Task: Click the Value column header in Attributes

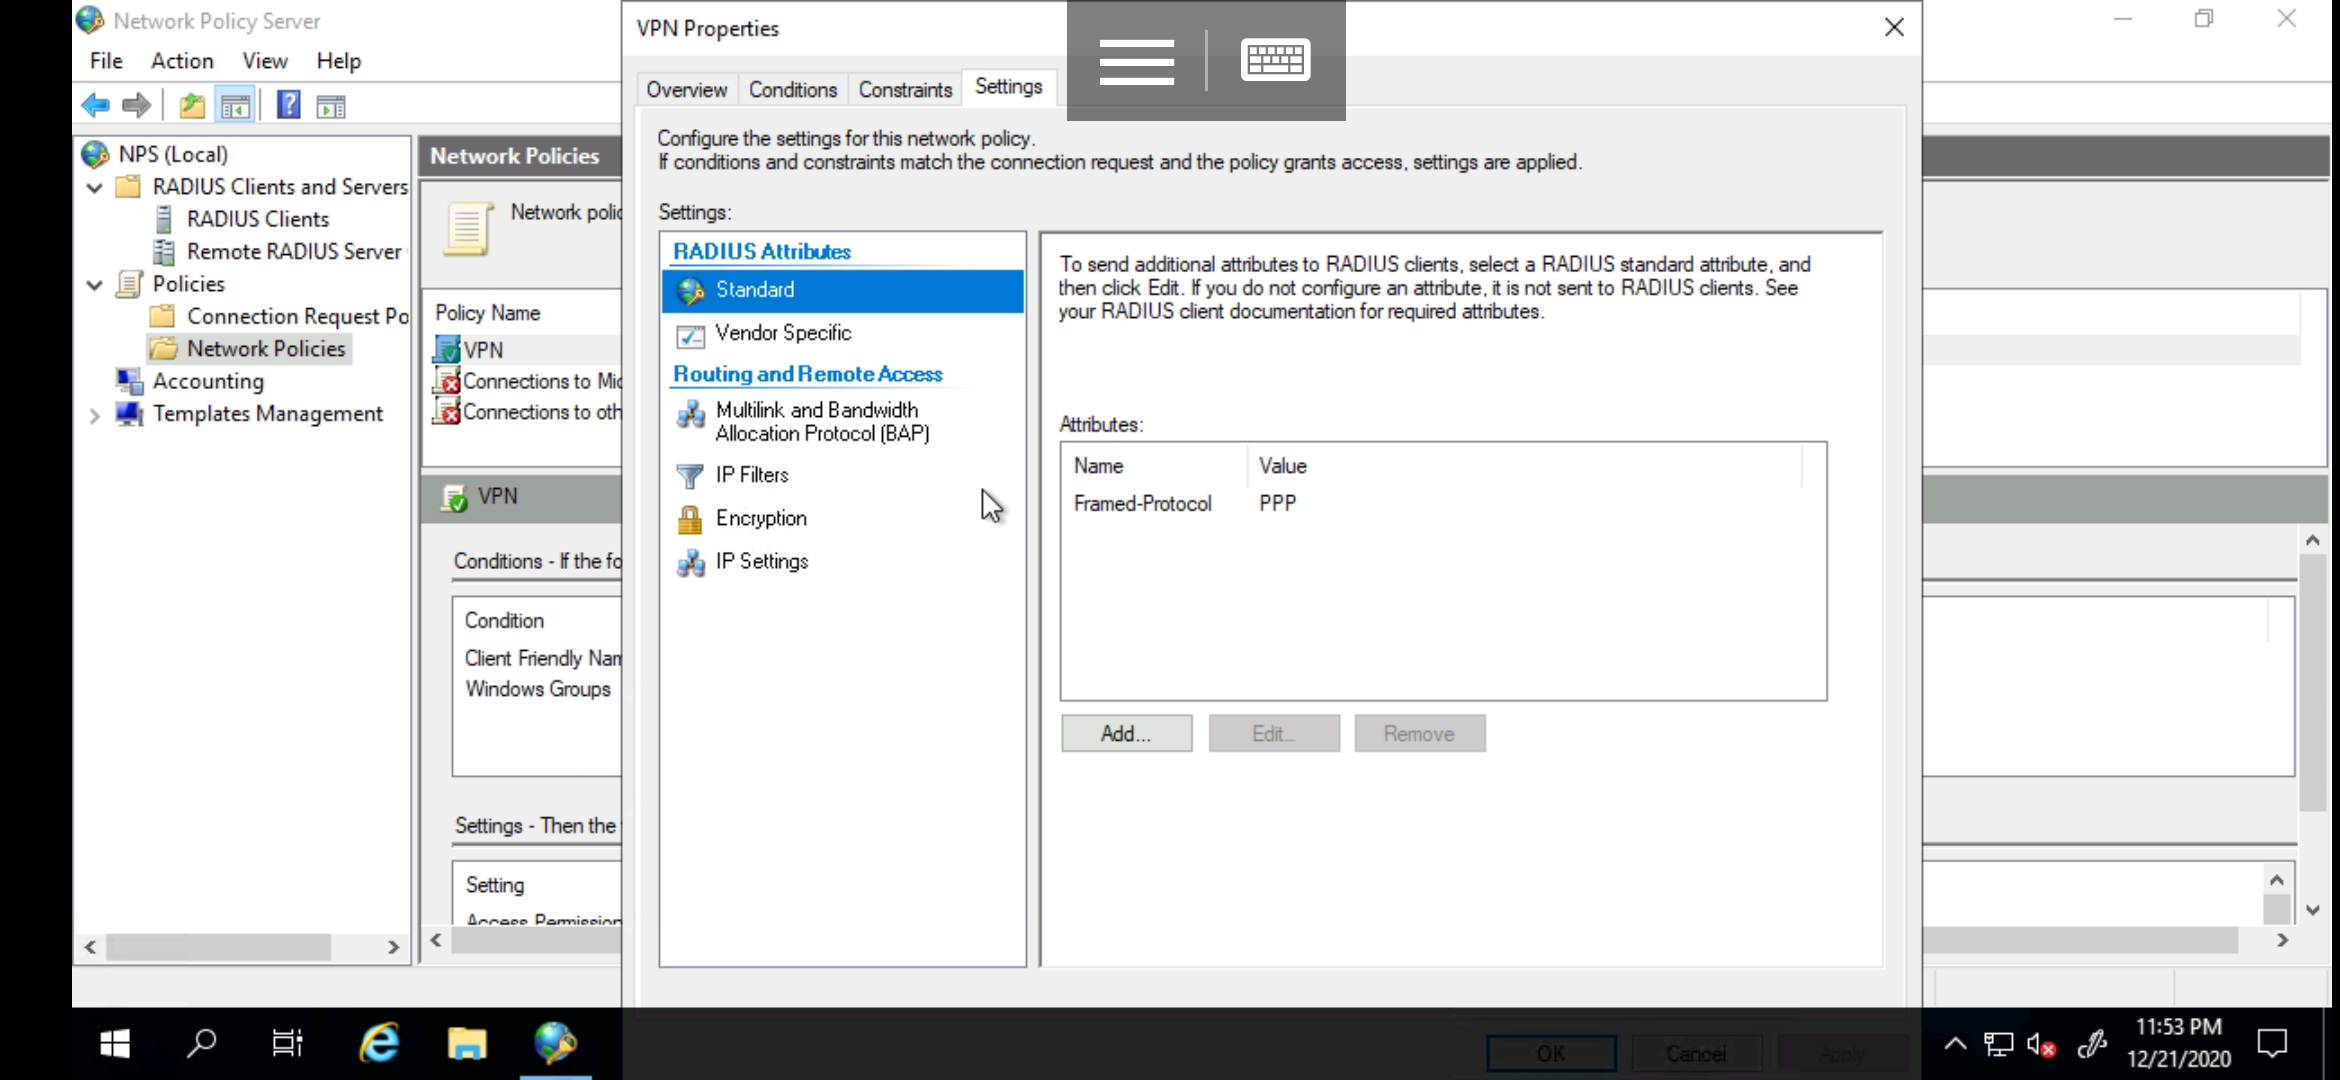Action: [x=1524, y=466]
